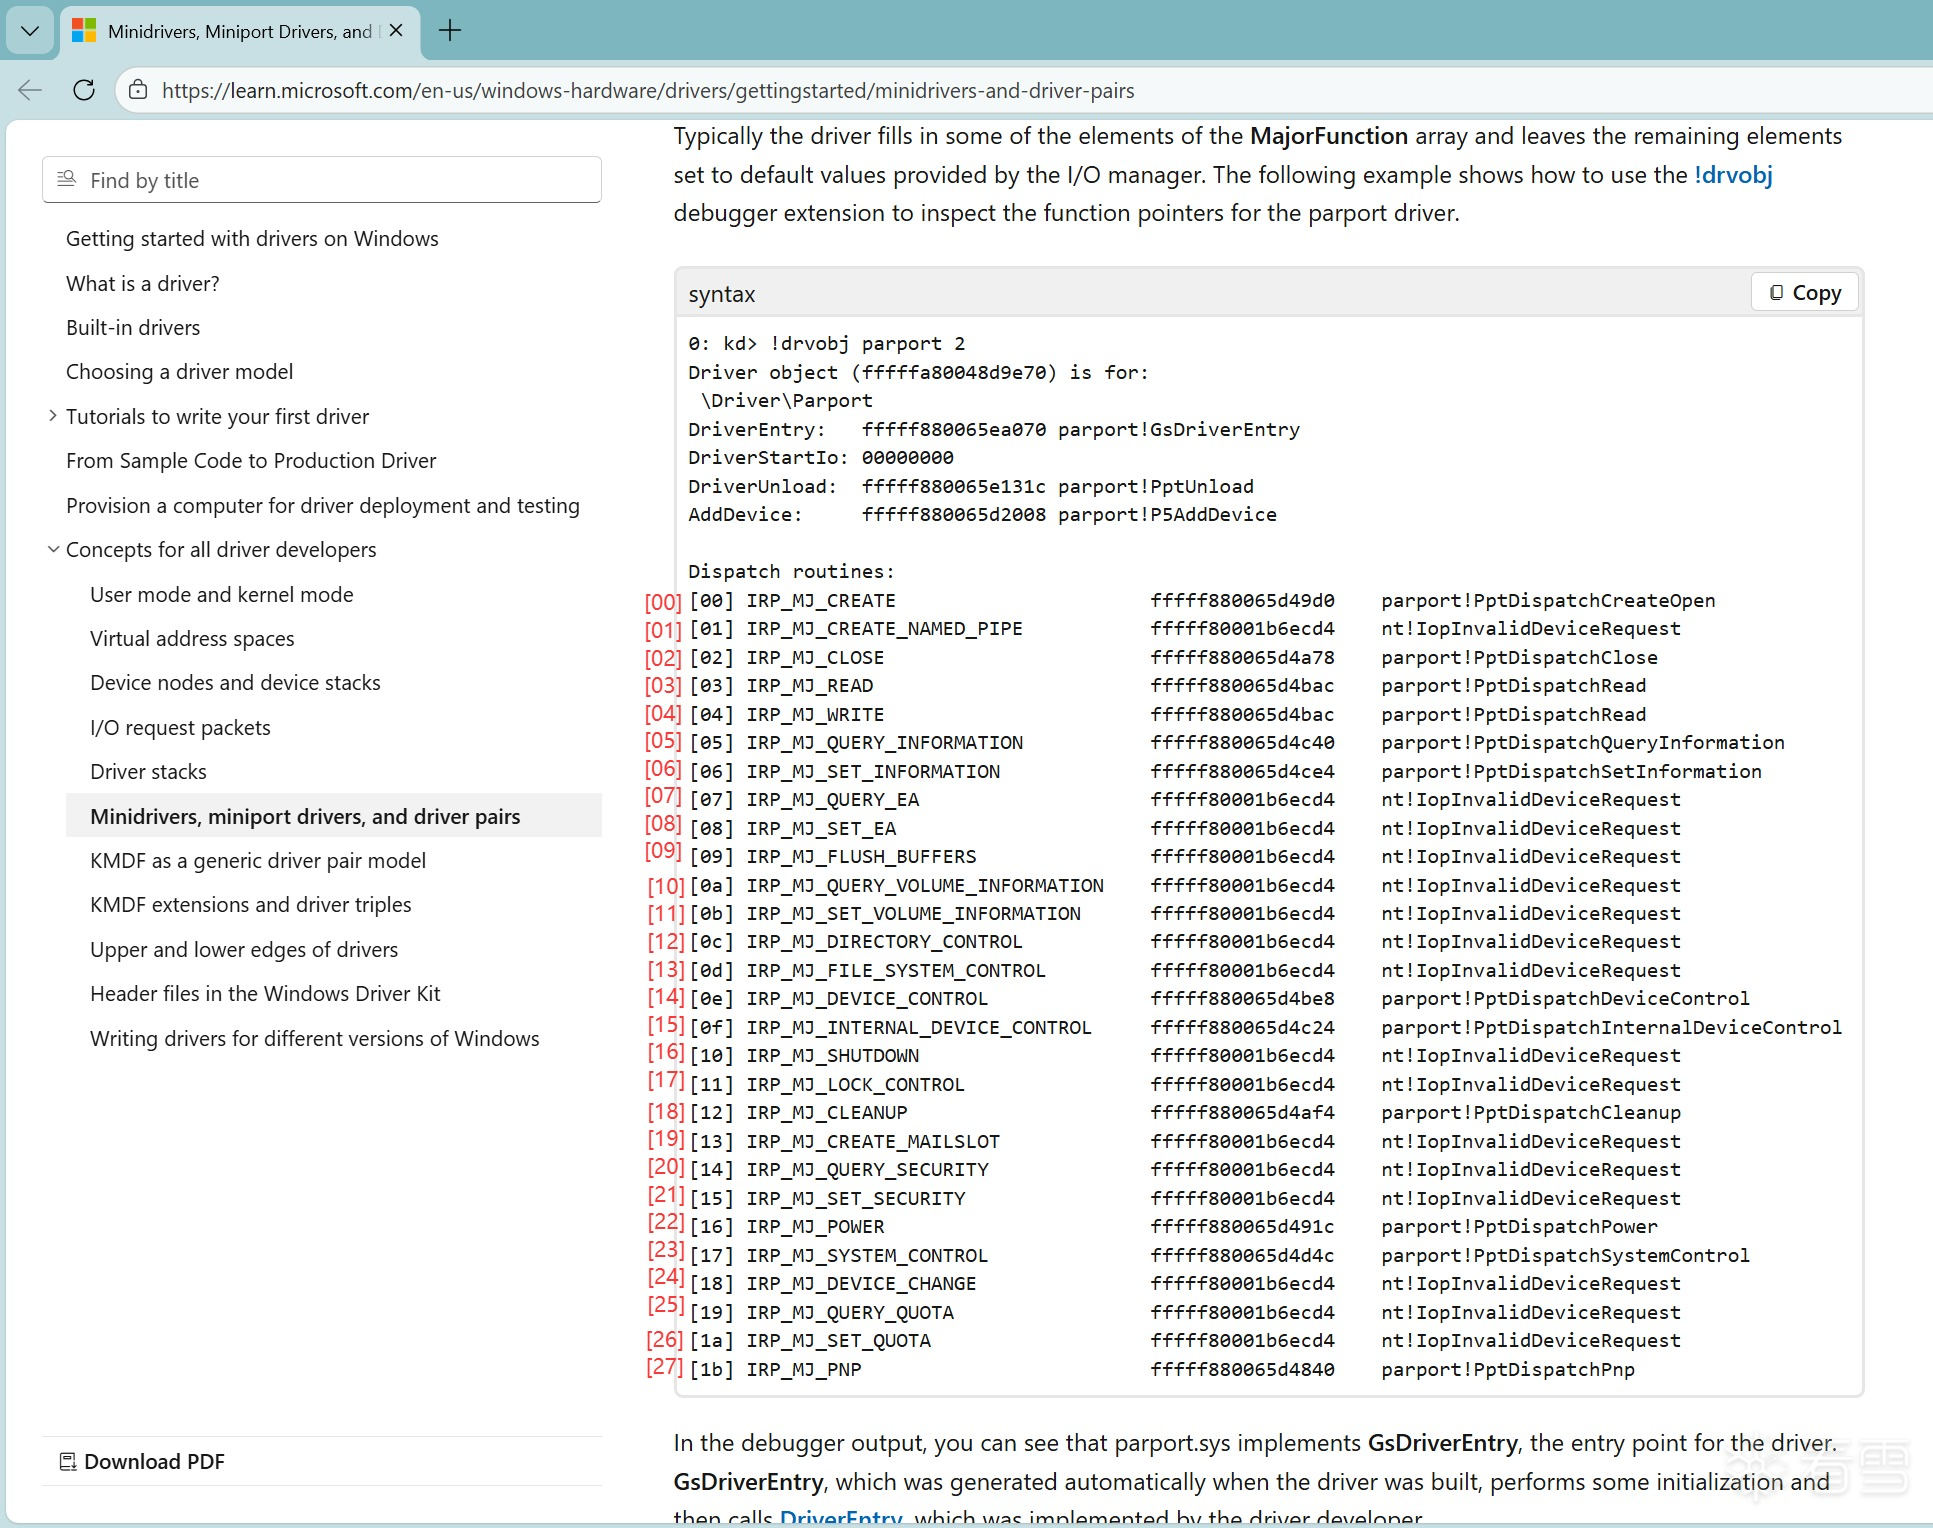Click the browser address bar URL
Screen dimensions: 1933x1528
(x=648, y=91)
